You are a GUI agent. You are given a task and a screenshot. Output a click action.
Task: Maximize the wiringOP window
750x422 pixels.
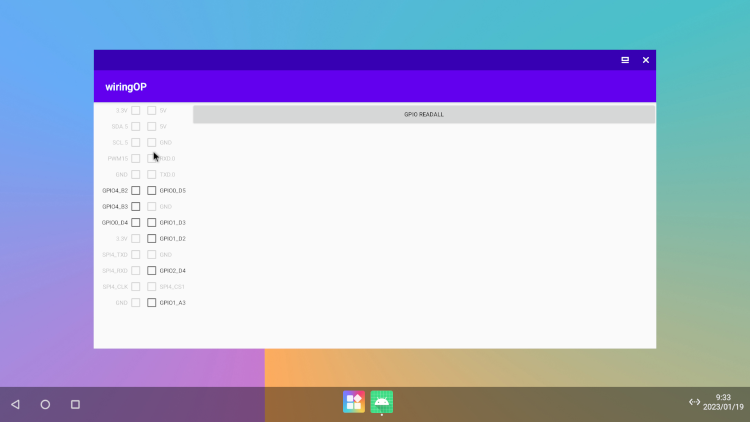(625, 60)
